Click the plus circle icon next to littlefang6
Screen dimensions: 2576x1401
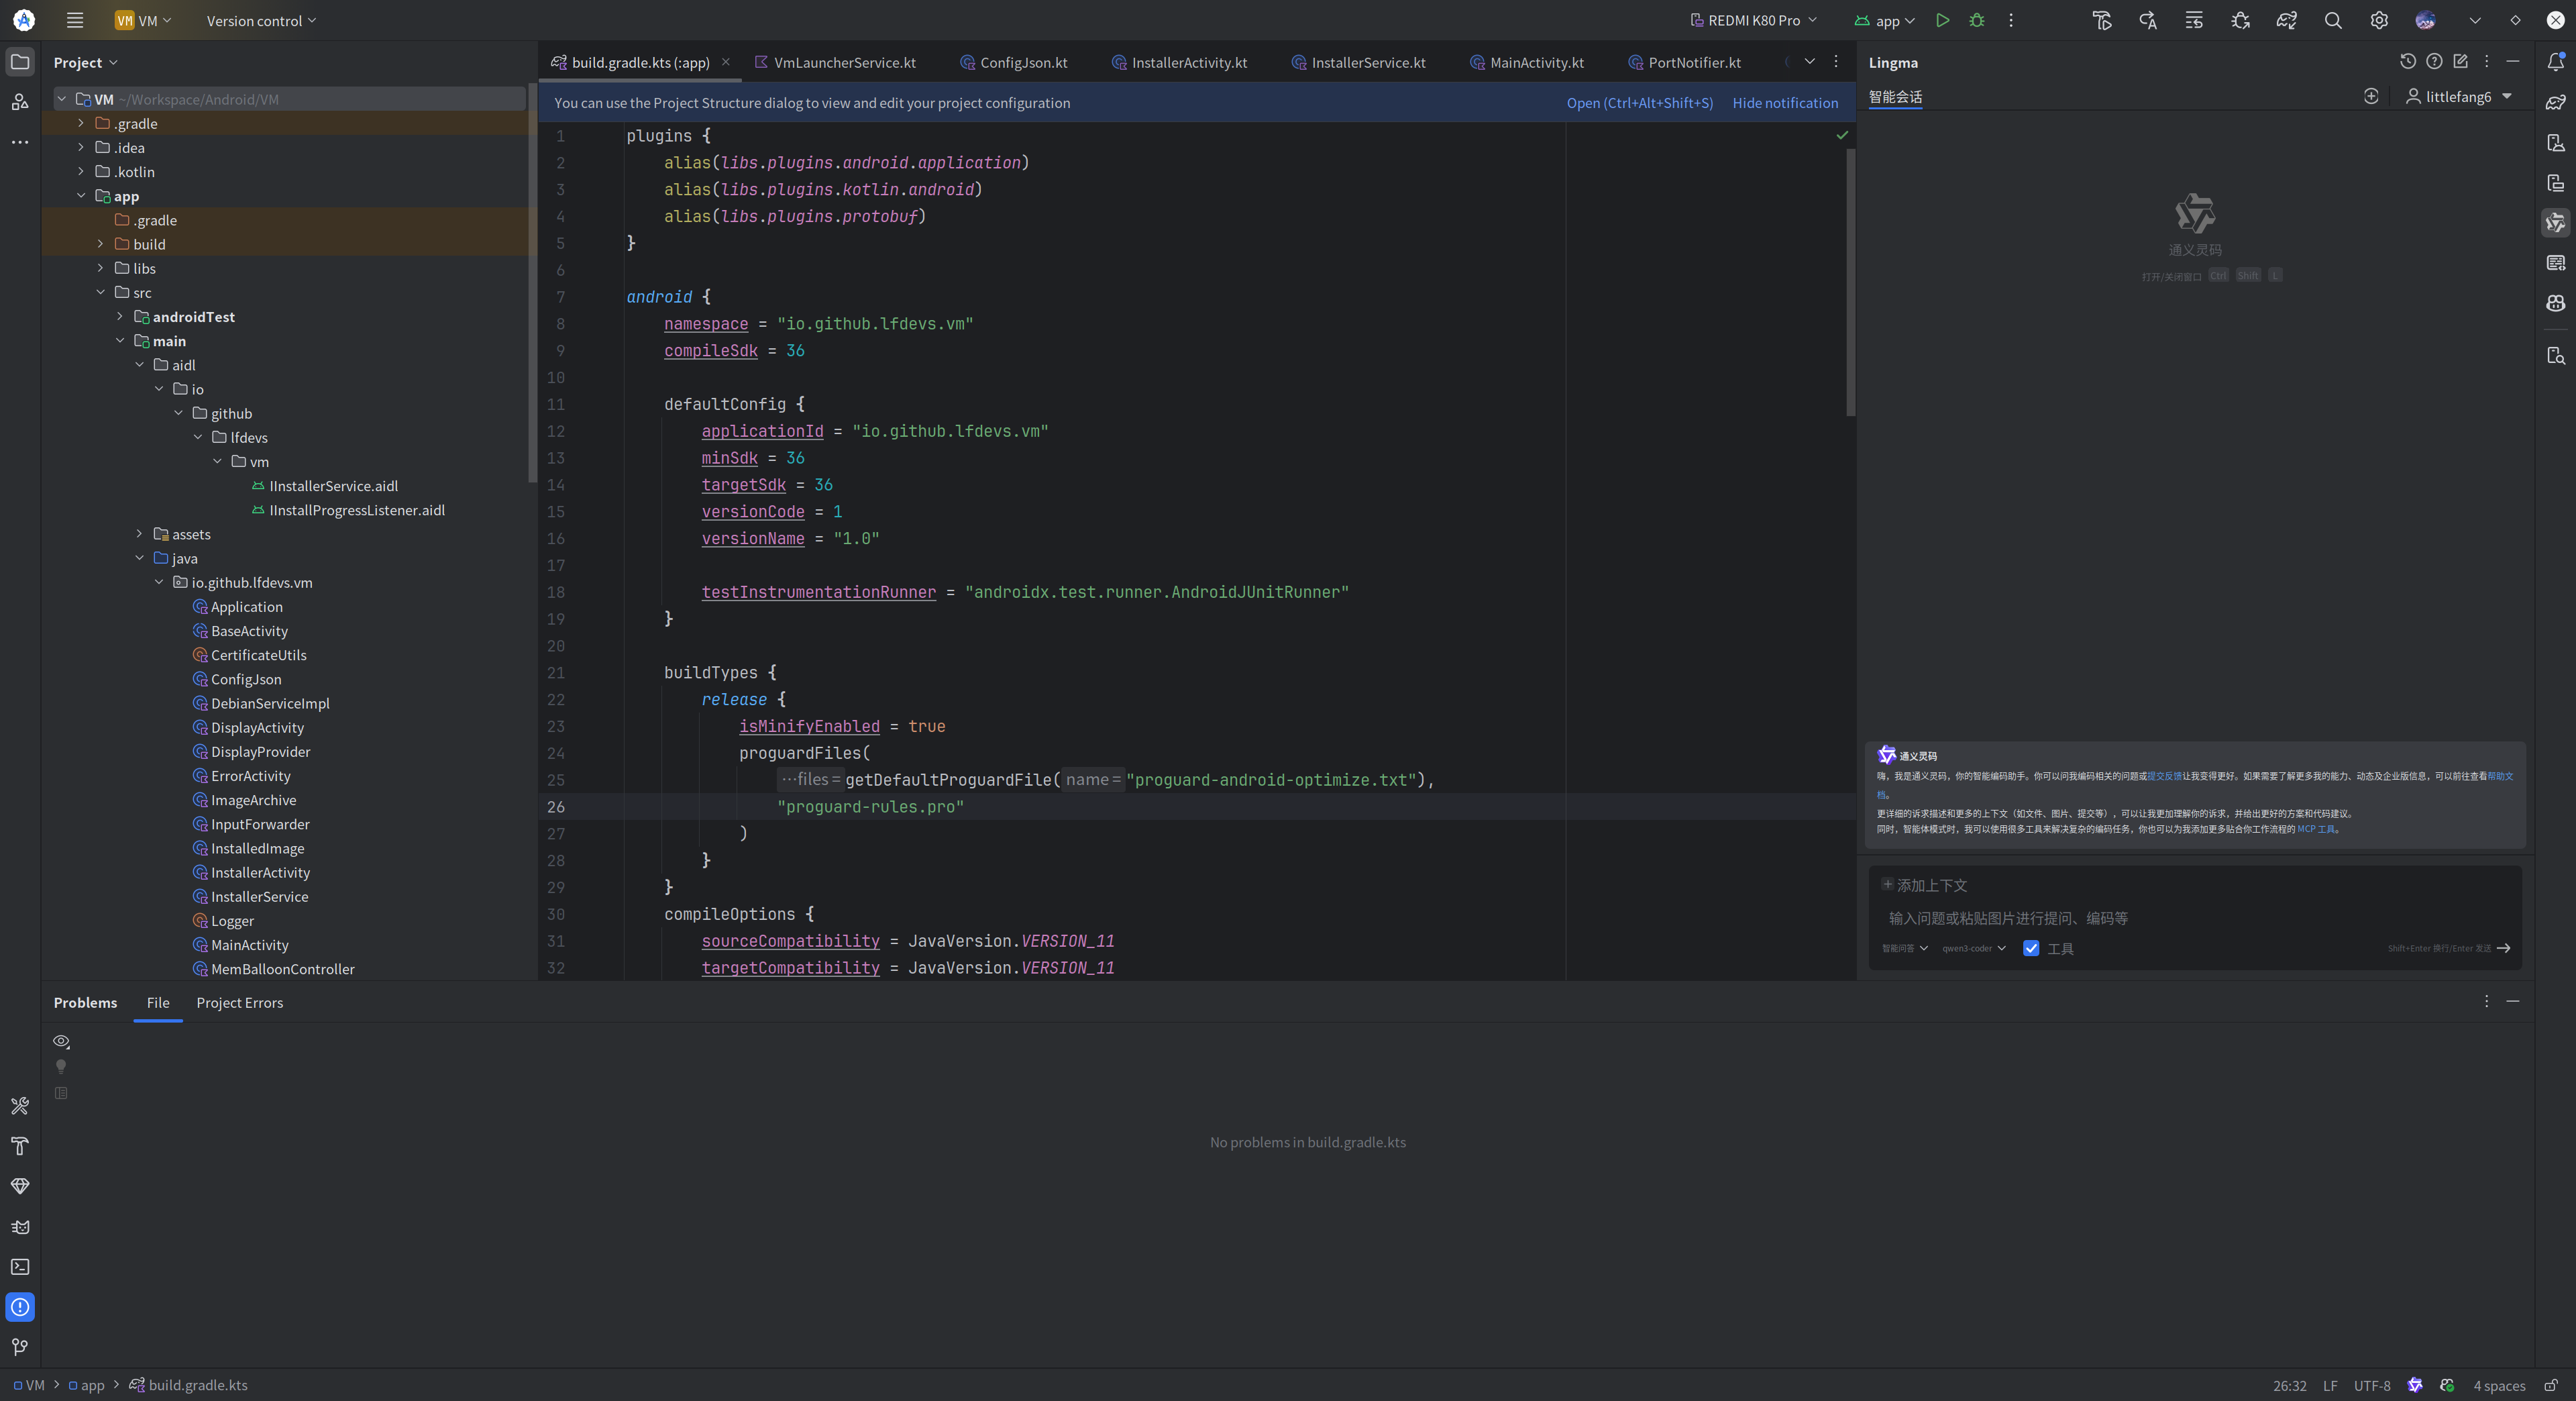coord(2371,96)
